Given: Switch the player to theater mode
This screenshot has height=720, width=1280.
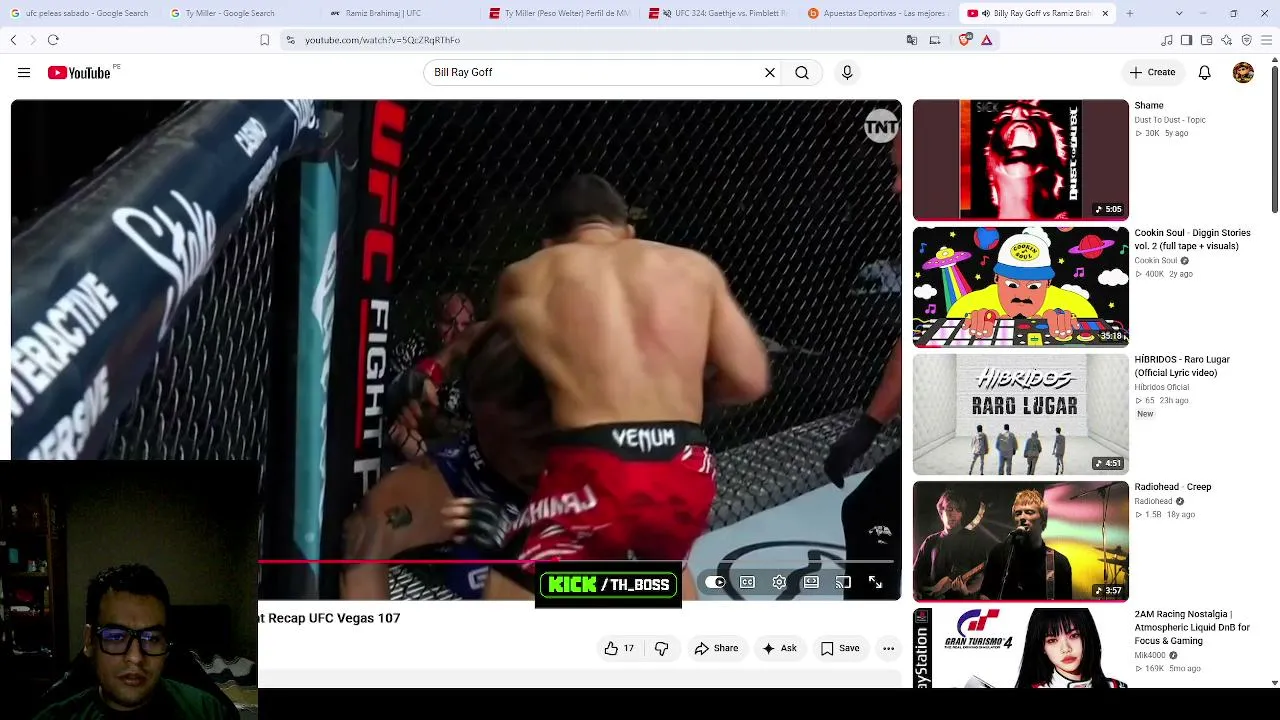Looking at the screenshot, I should point(811,582).
